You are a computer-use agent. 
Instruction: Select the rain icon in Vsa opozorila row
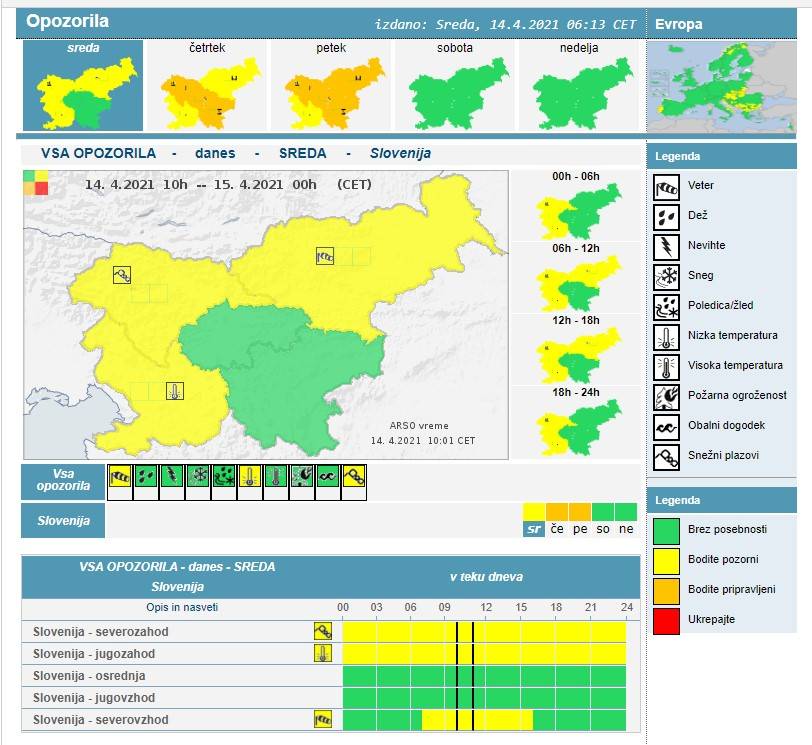(146, 478)
